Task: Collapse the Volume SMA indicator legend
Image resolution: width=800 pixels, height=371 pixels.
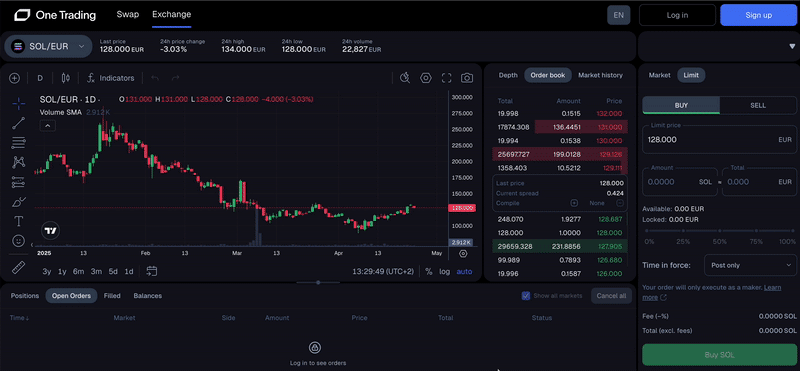Action: 47,125
